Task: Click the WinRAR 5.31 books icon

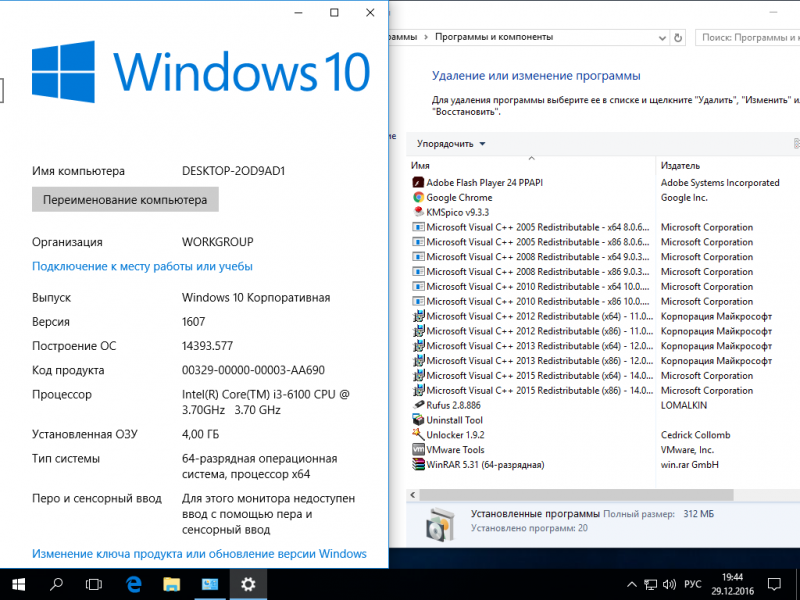Action: (x=418, y=464)
